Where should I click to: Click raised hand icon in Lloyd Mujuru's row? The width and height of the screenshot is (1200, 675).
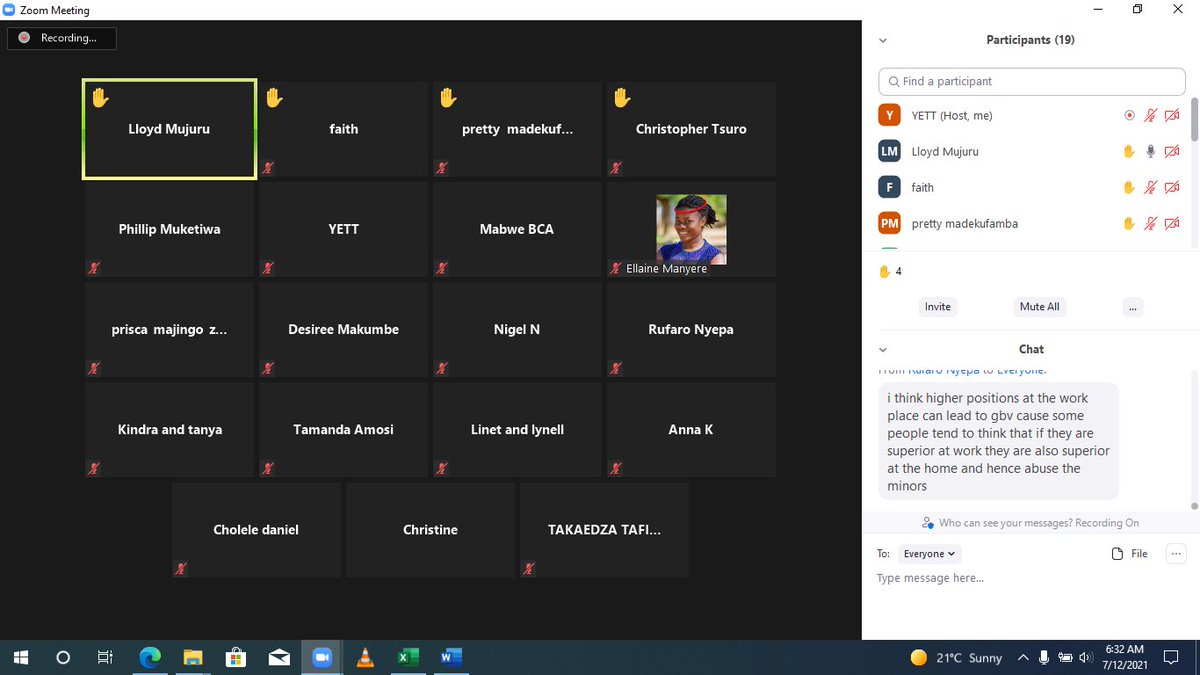1129,151
